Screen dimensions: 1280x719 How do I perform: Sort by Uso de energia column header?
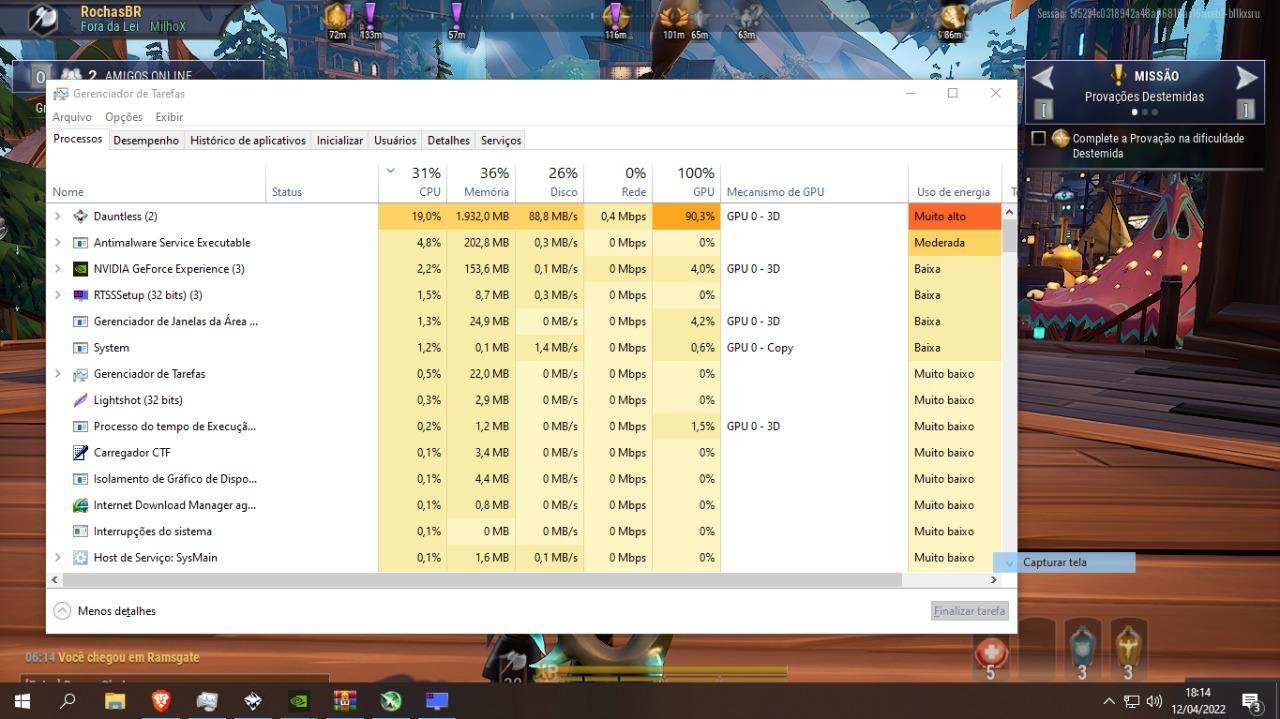click(x=954, y=182)
